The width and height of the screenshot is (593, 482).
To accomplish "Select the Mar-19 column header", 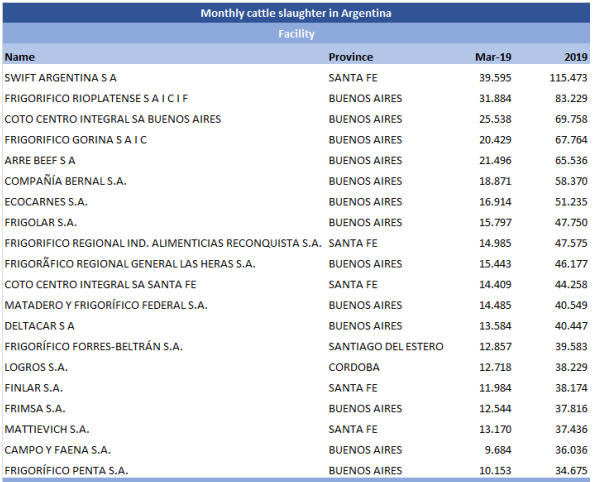I will pyautogui.click(x=493, y=57).
